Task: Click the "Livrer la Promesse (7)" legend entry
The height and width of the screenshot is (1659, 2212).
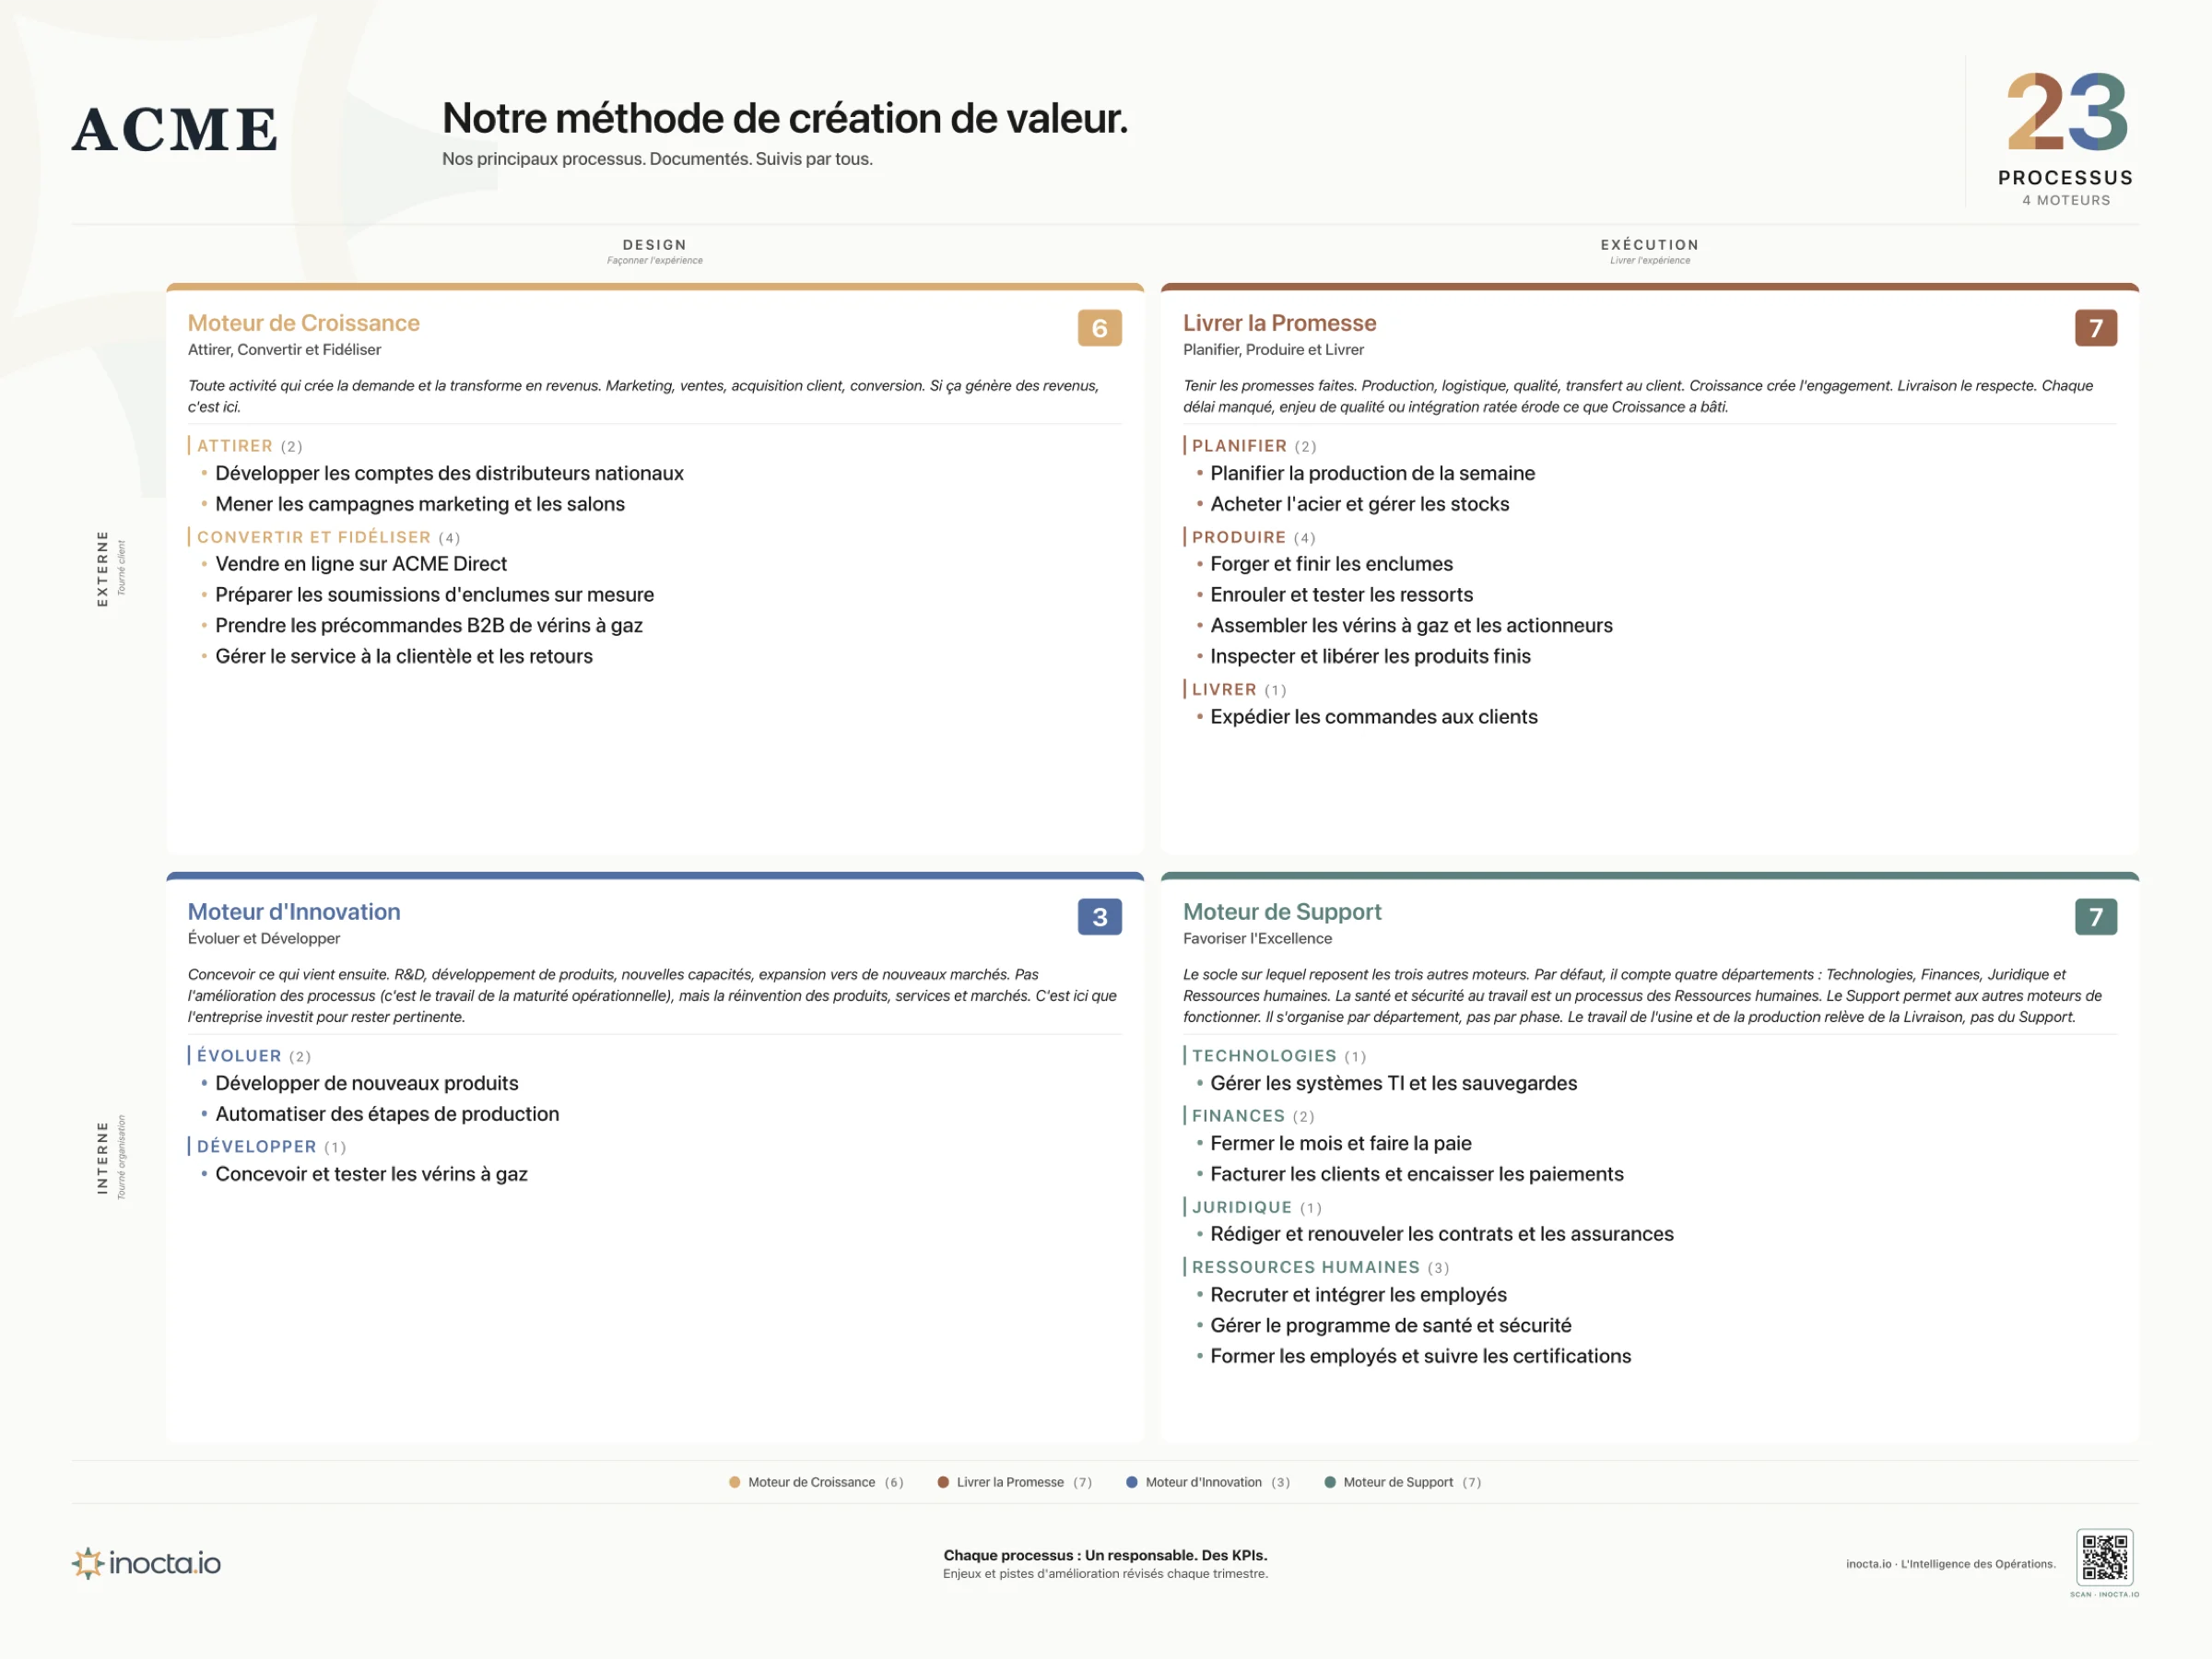Action: point(1014,1482)
